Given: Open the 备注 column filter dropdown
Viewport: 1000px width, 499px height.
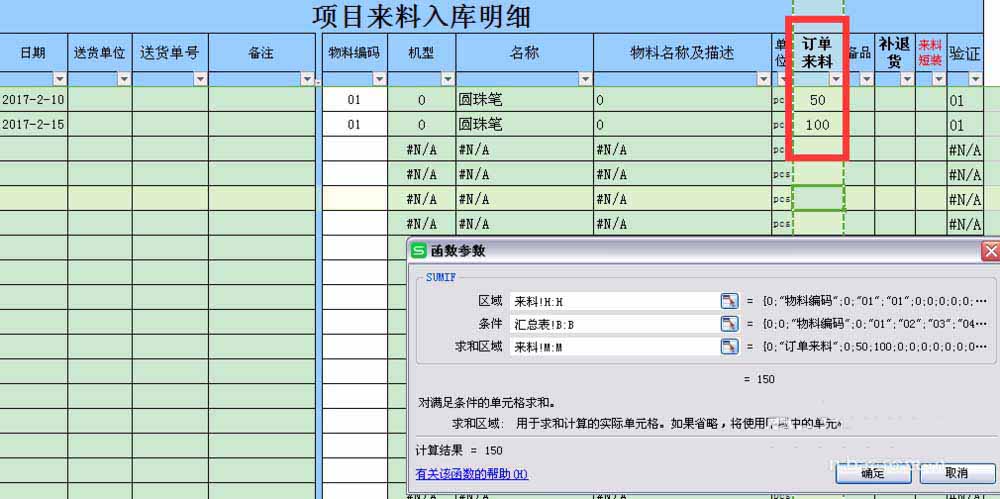Looking at the screenshot, I should pyautogui.click(x=306, y=78).
